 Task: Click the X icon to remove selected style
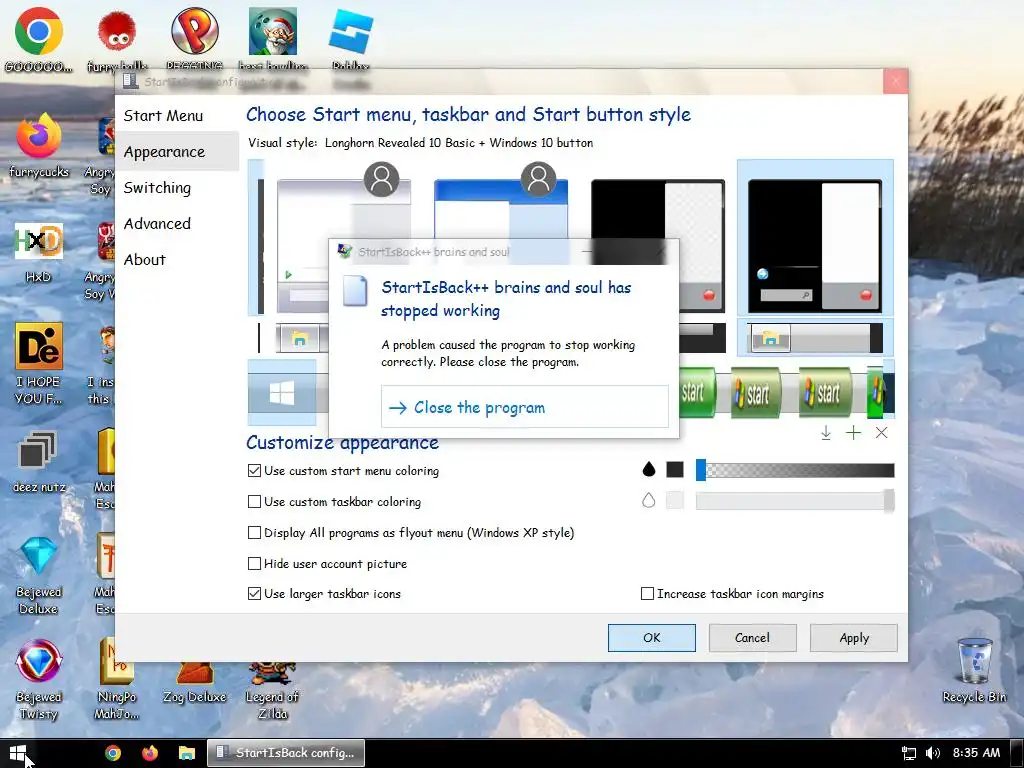(x=881, y=432)
